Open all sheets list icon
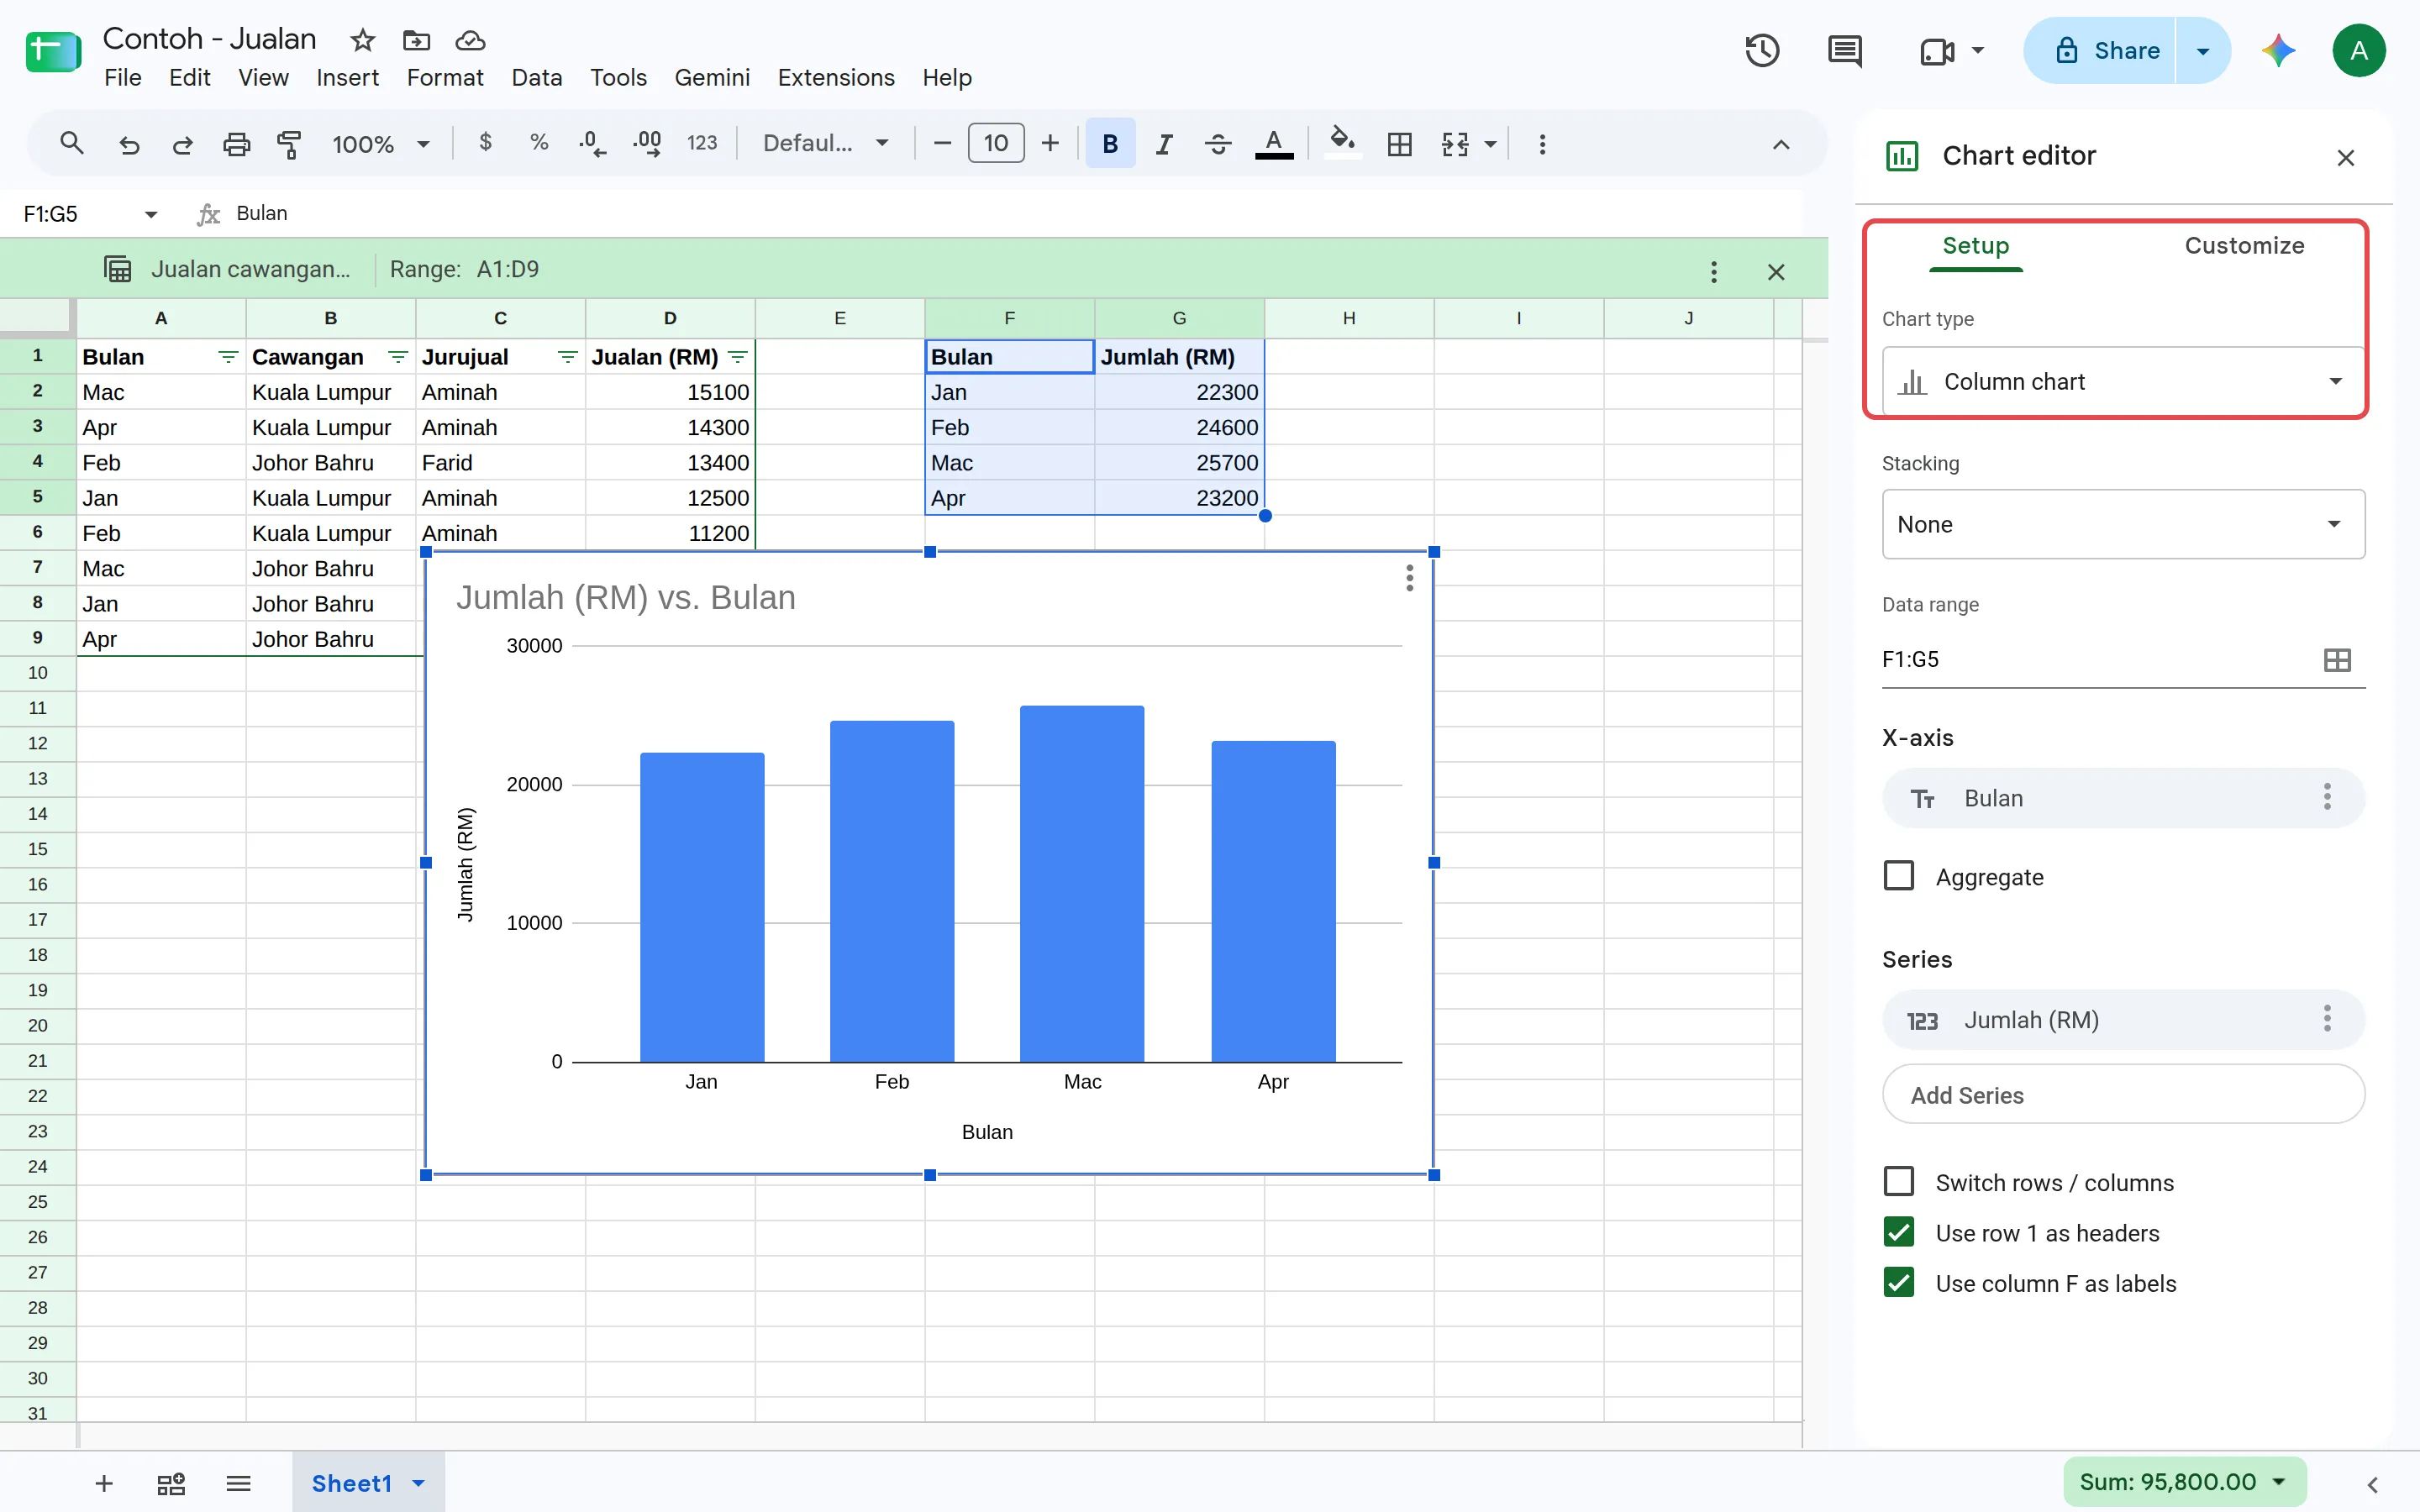 (x=238, y=1483)
